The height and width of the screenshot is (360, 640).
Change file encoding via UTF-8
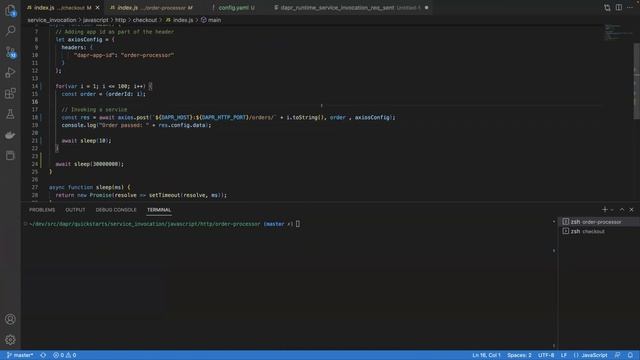pos(546,355)
